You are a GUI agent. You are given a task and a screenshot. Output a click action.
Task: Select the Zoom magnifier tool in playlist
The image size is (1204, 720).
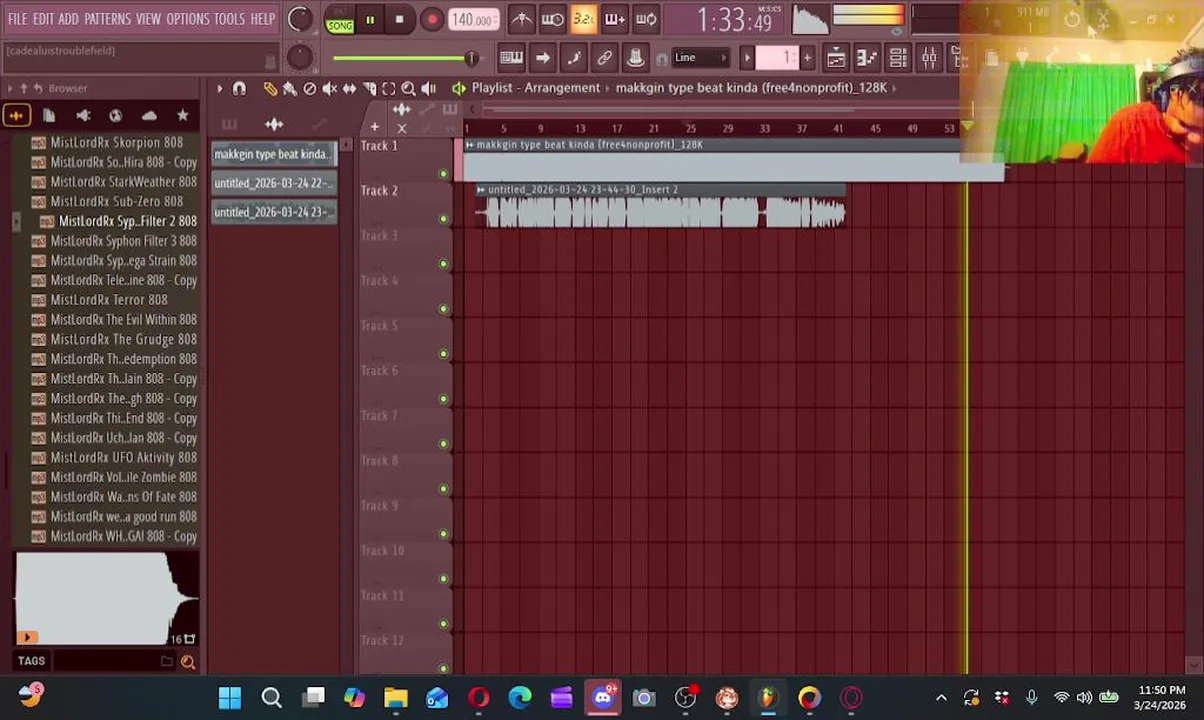[x=408, y=89]
